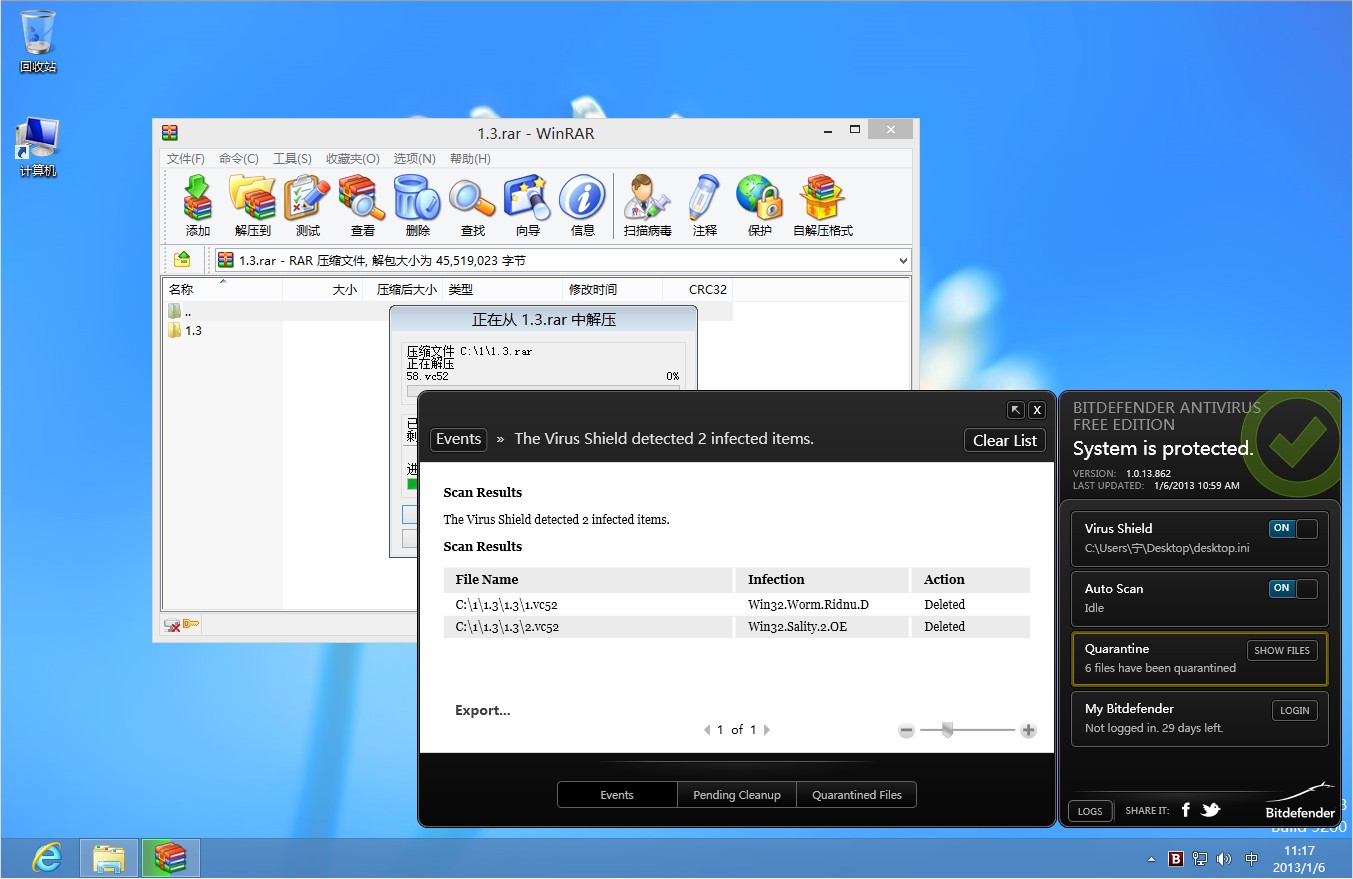Click the up-one-level folder icon in WinRAR
1353x879 pixels.
click(x=182, y=260)
